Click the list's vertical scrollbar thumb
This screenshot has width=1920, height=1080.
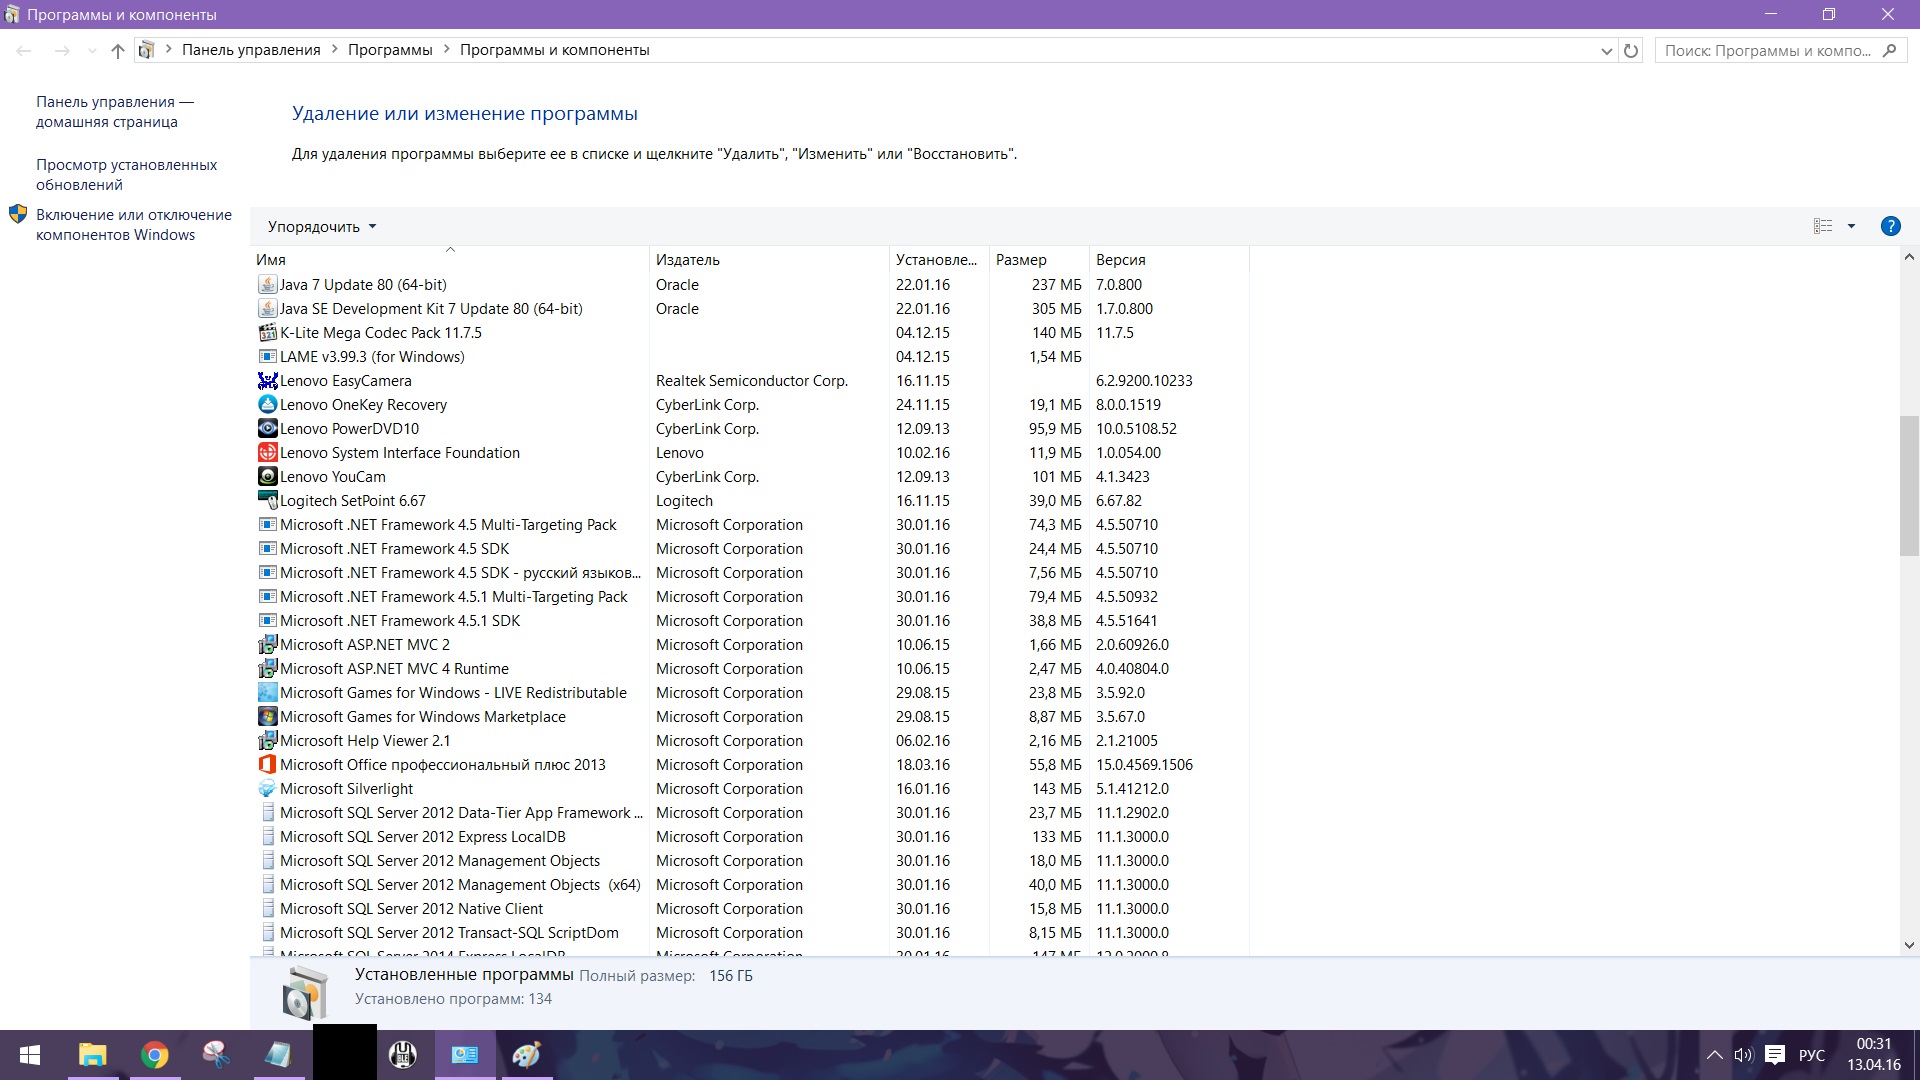1909,486
